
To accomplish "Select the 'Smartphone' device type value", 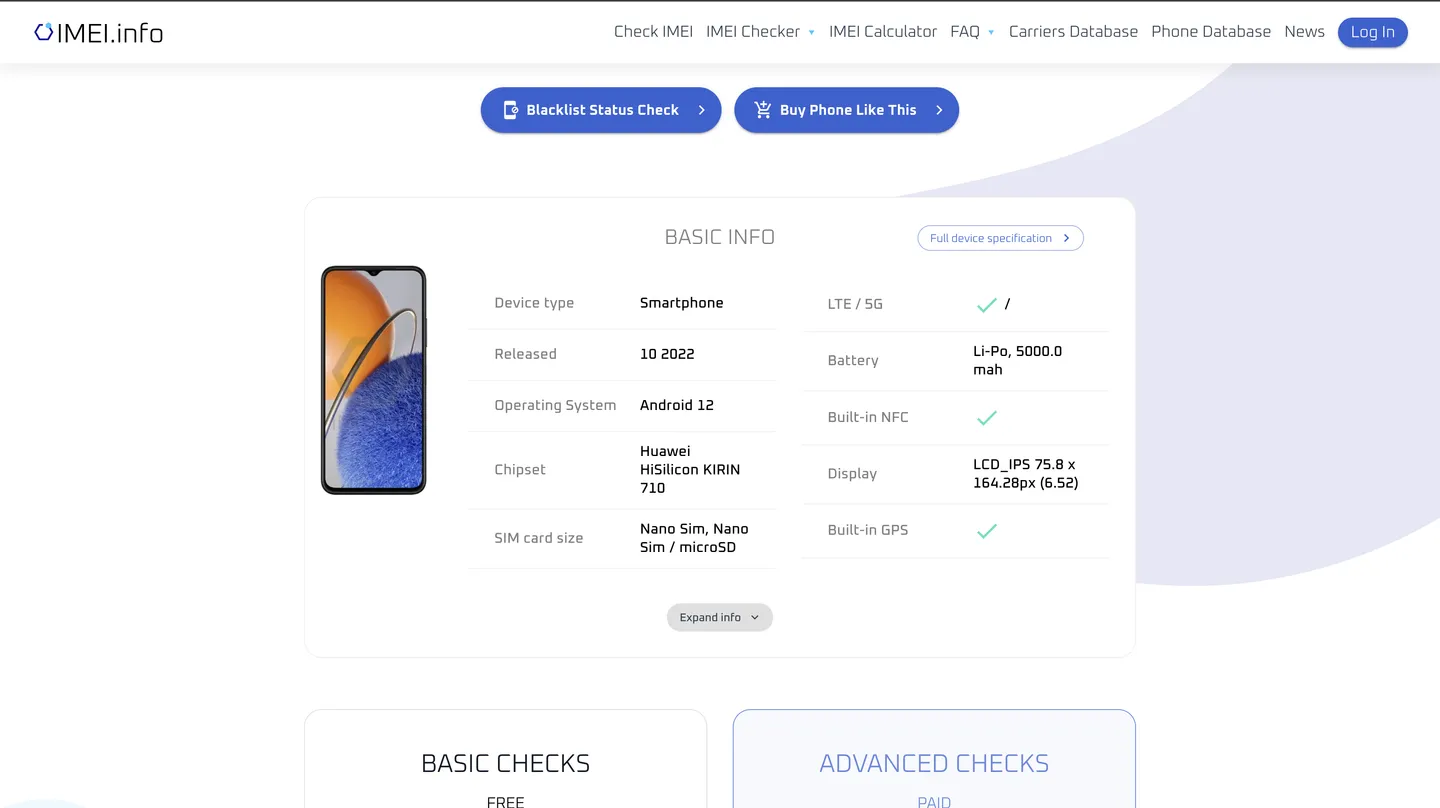I will pos(681,303).
